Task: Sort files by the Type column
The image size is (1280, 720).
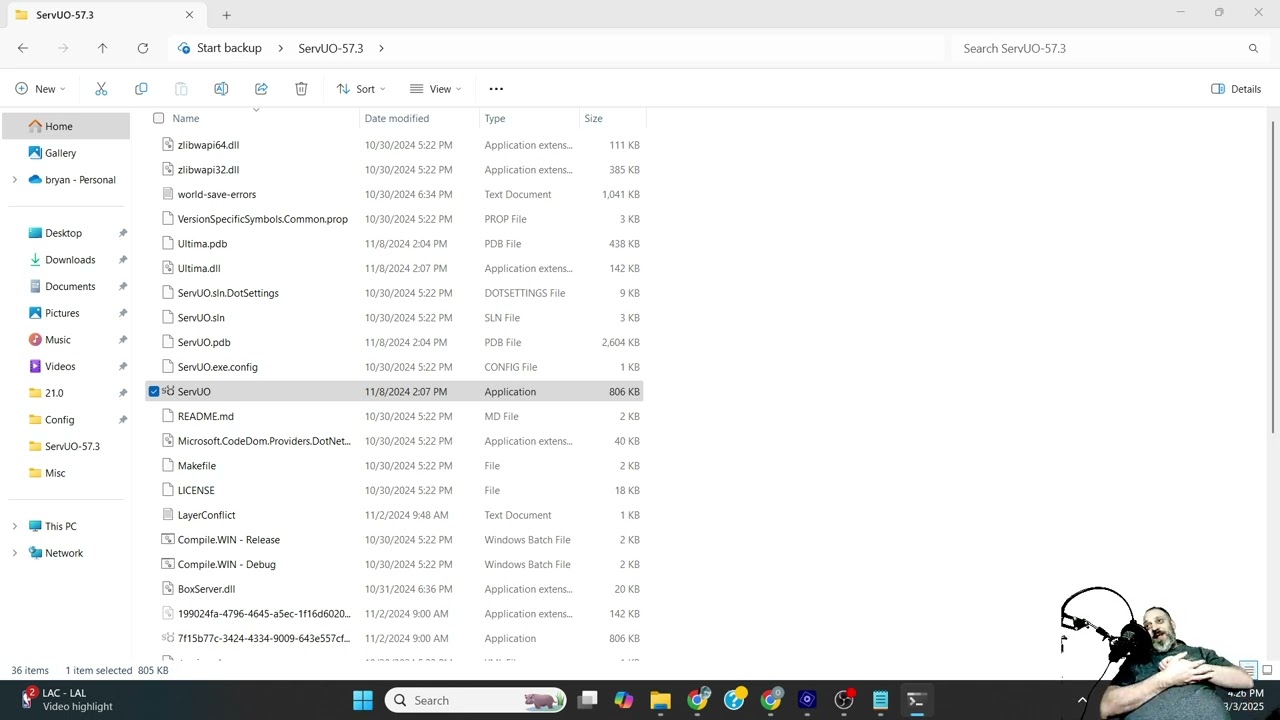Action: [495, 118]
